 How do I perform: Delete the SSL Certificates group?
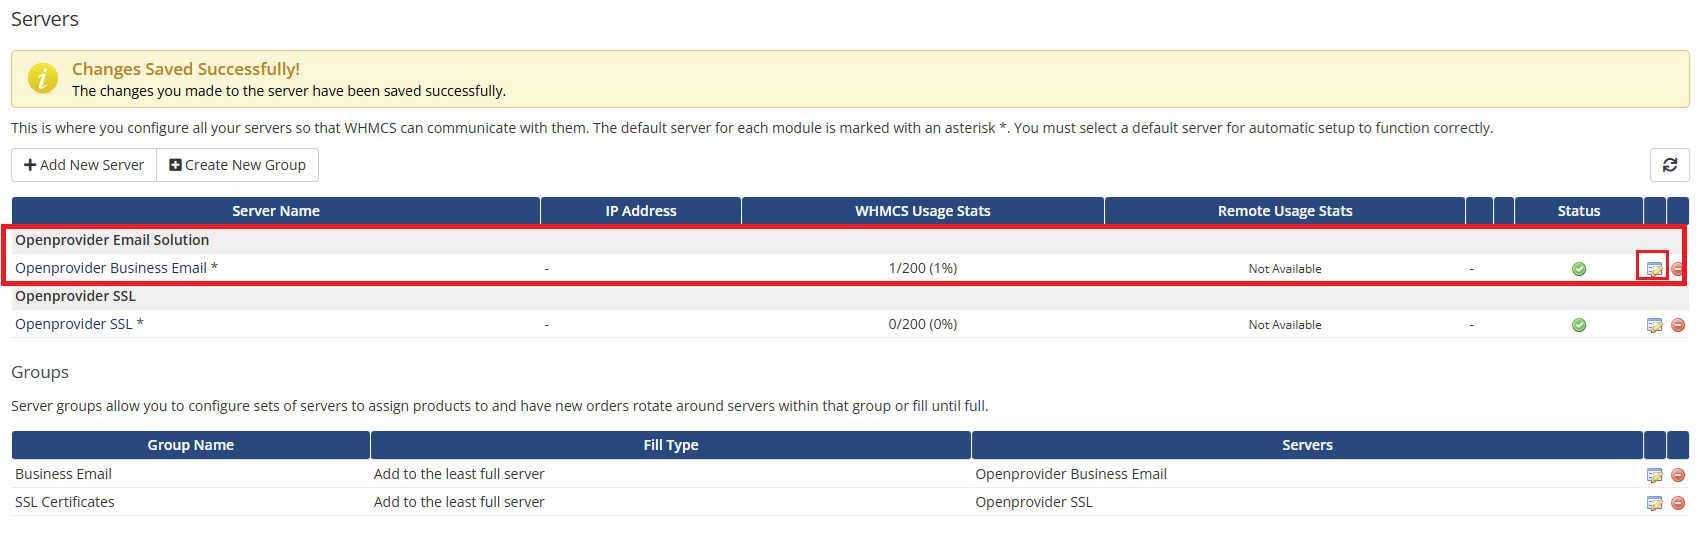[1678, 503]
